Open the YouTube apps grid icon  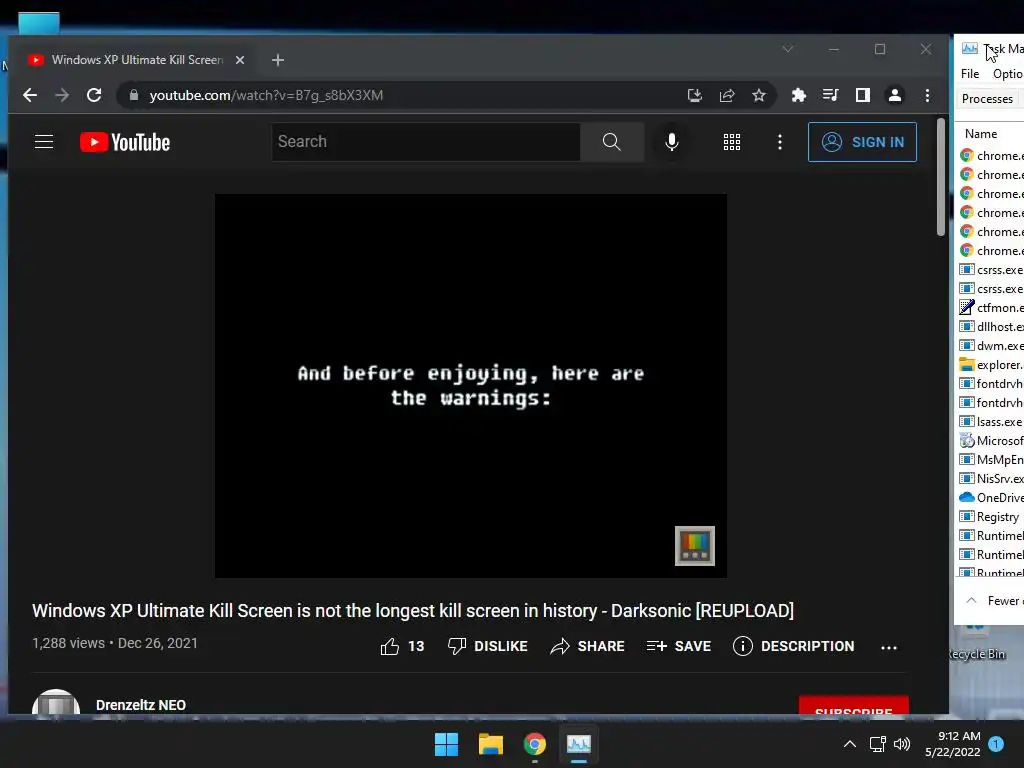pos(732,142)
